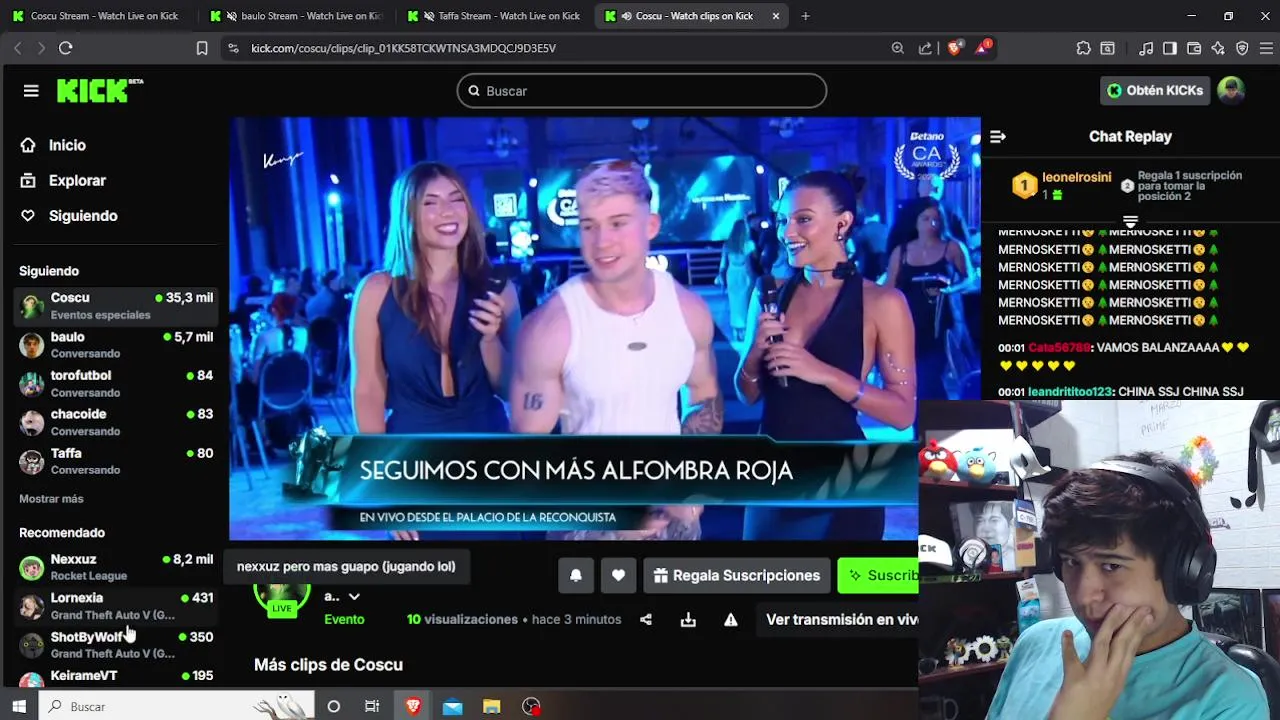Open recommended channel Lornexia

117,606
